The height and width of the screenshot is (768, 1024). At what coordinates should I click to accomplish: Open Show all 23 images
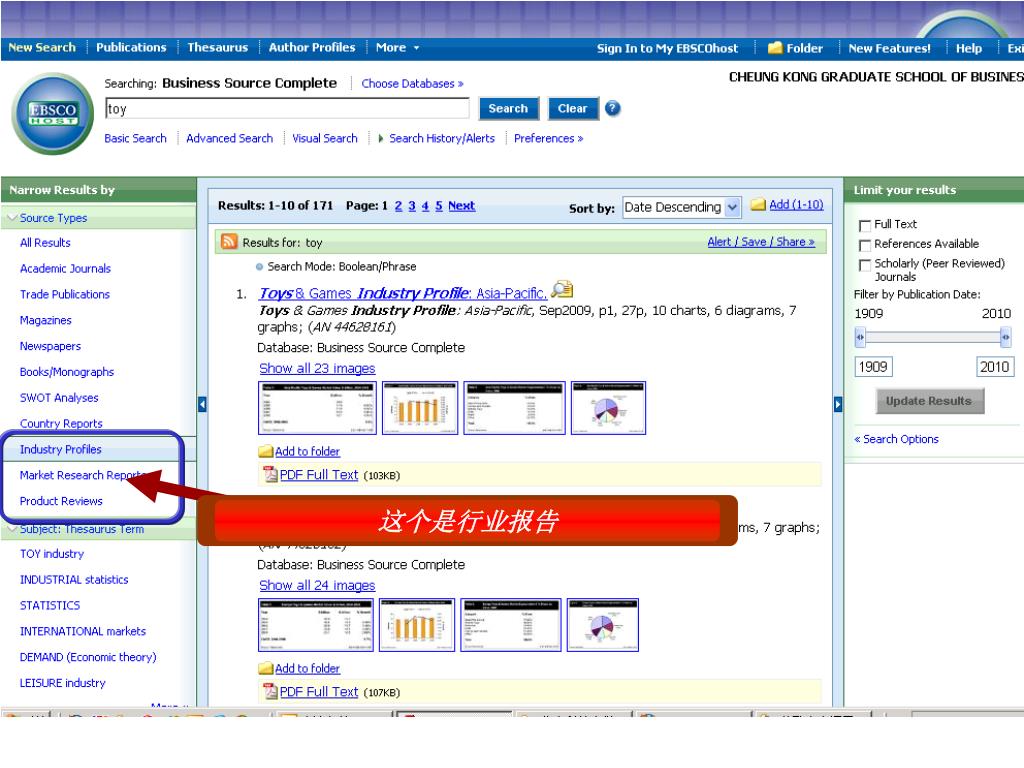pos(317,368)
